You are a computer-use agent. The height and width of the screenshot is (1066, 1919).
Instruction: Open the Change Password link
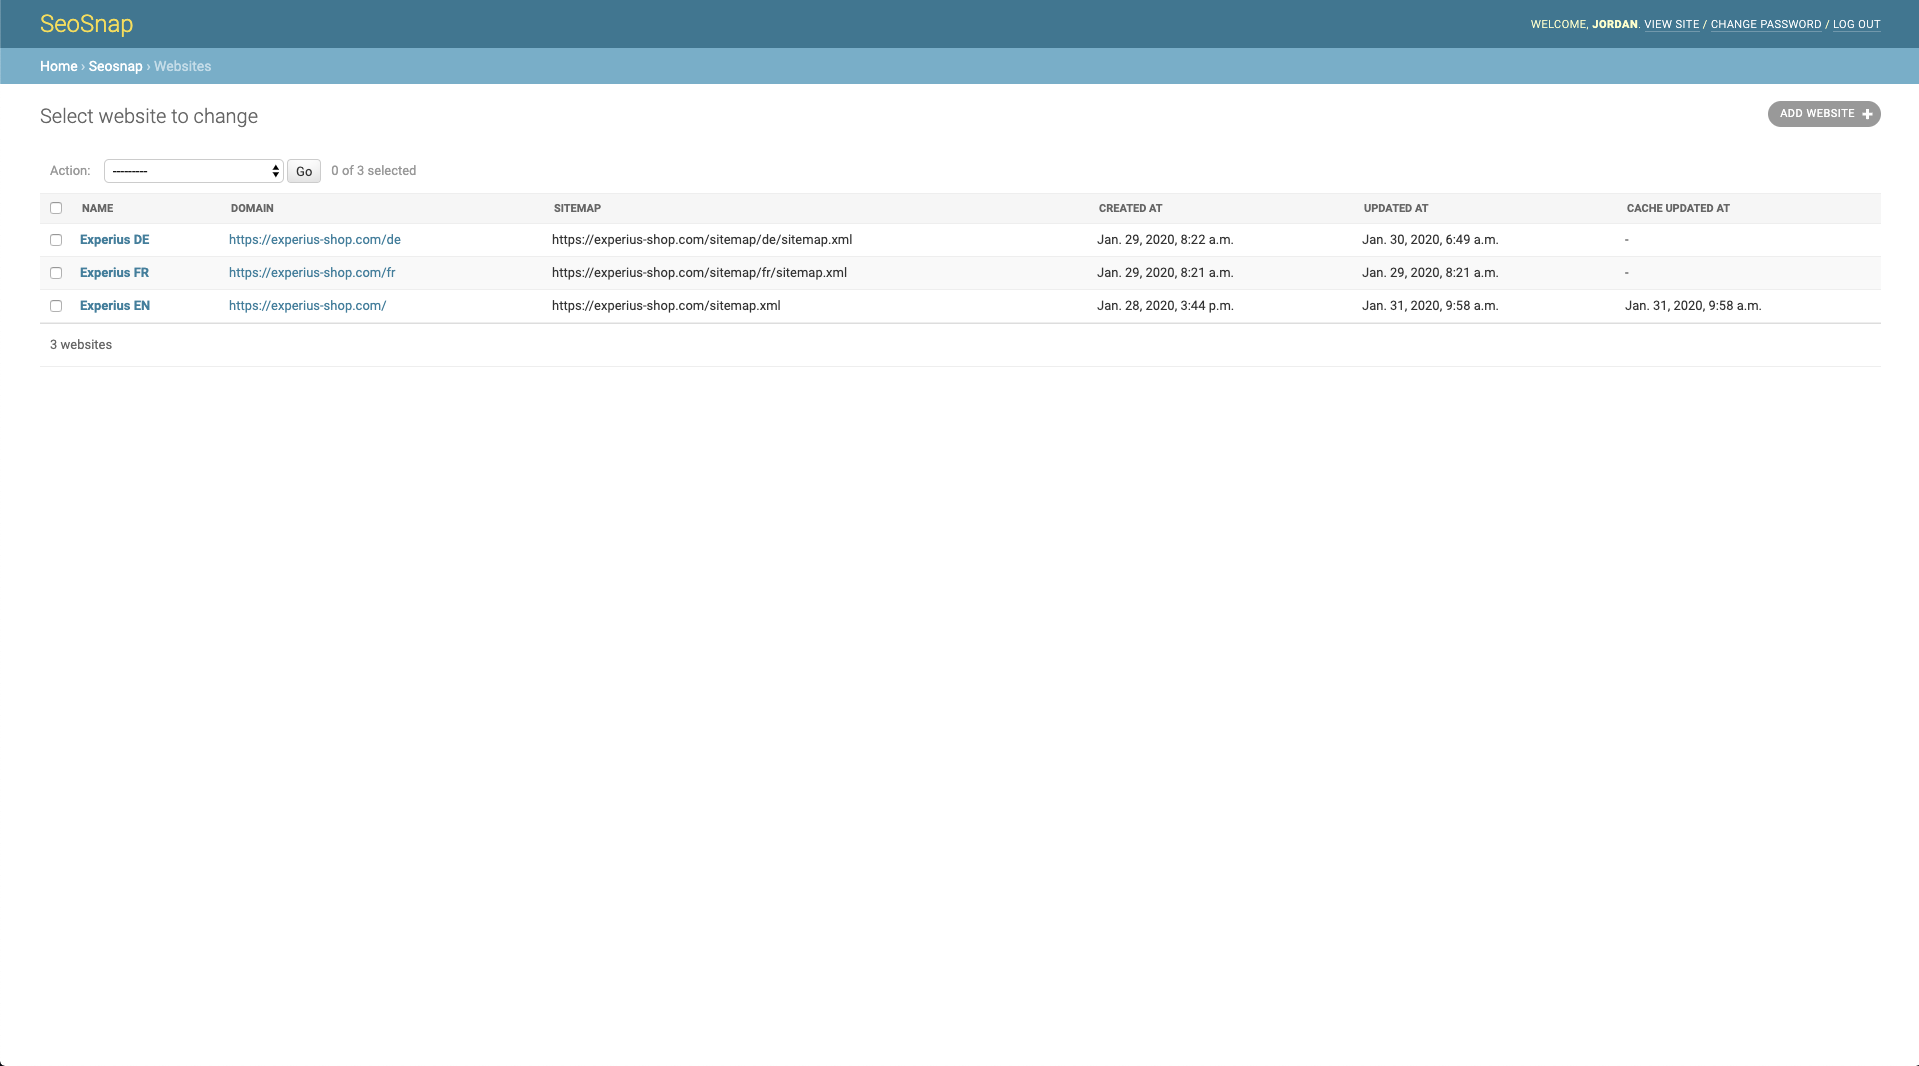tap(1765, 24)
